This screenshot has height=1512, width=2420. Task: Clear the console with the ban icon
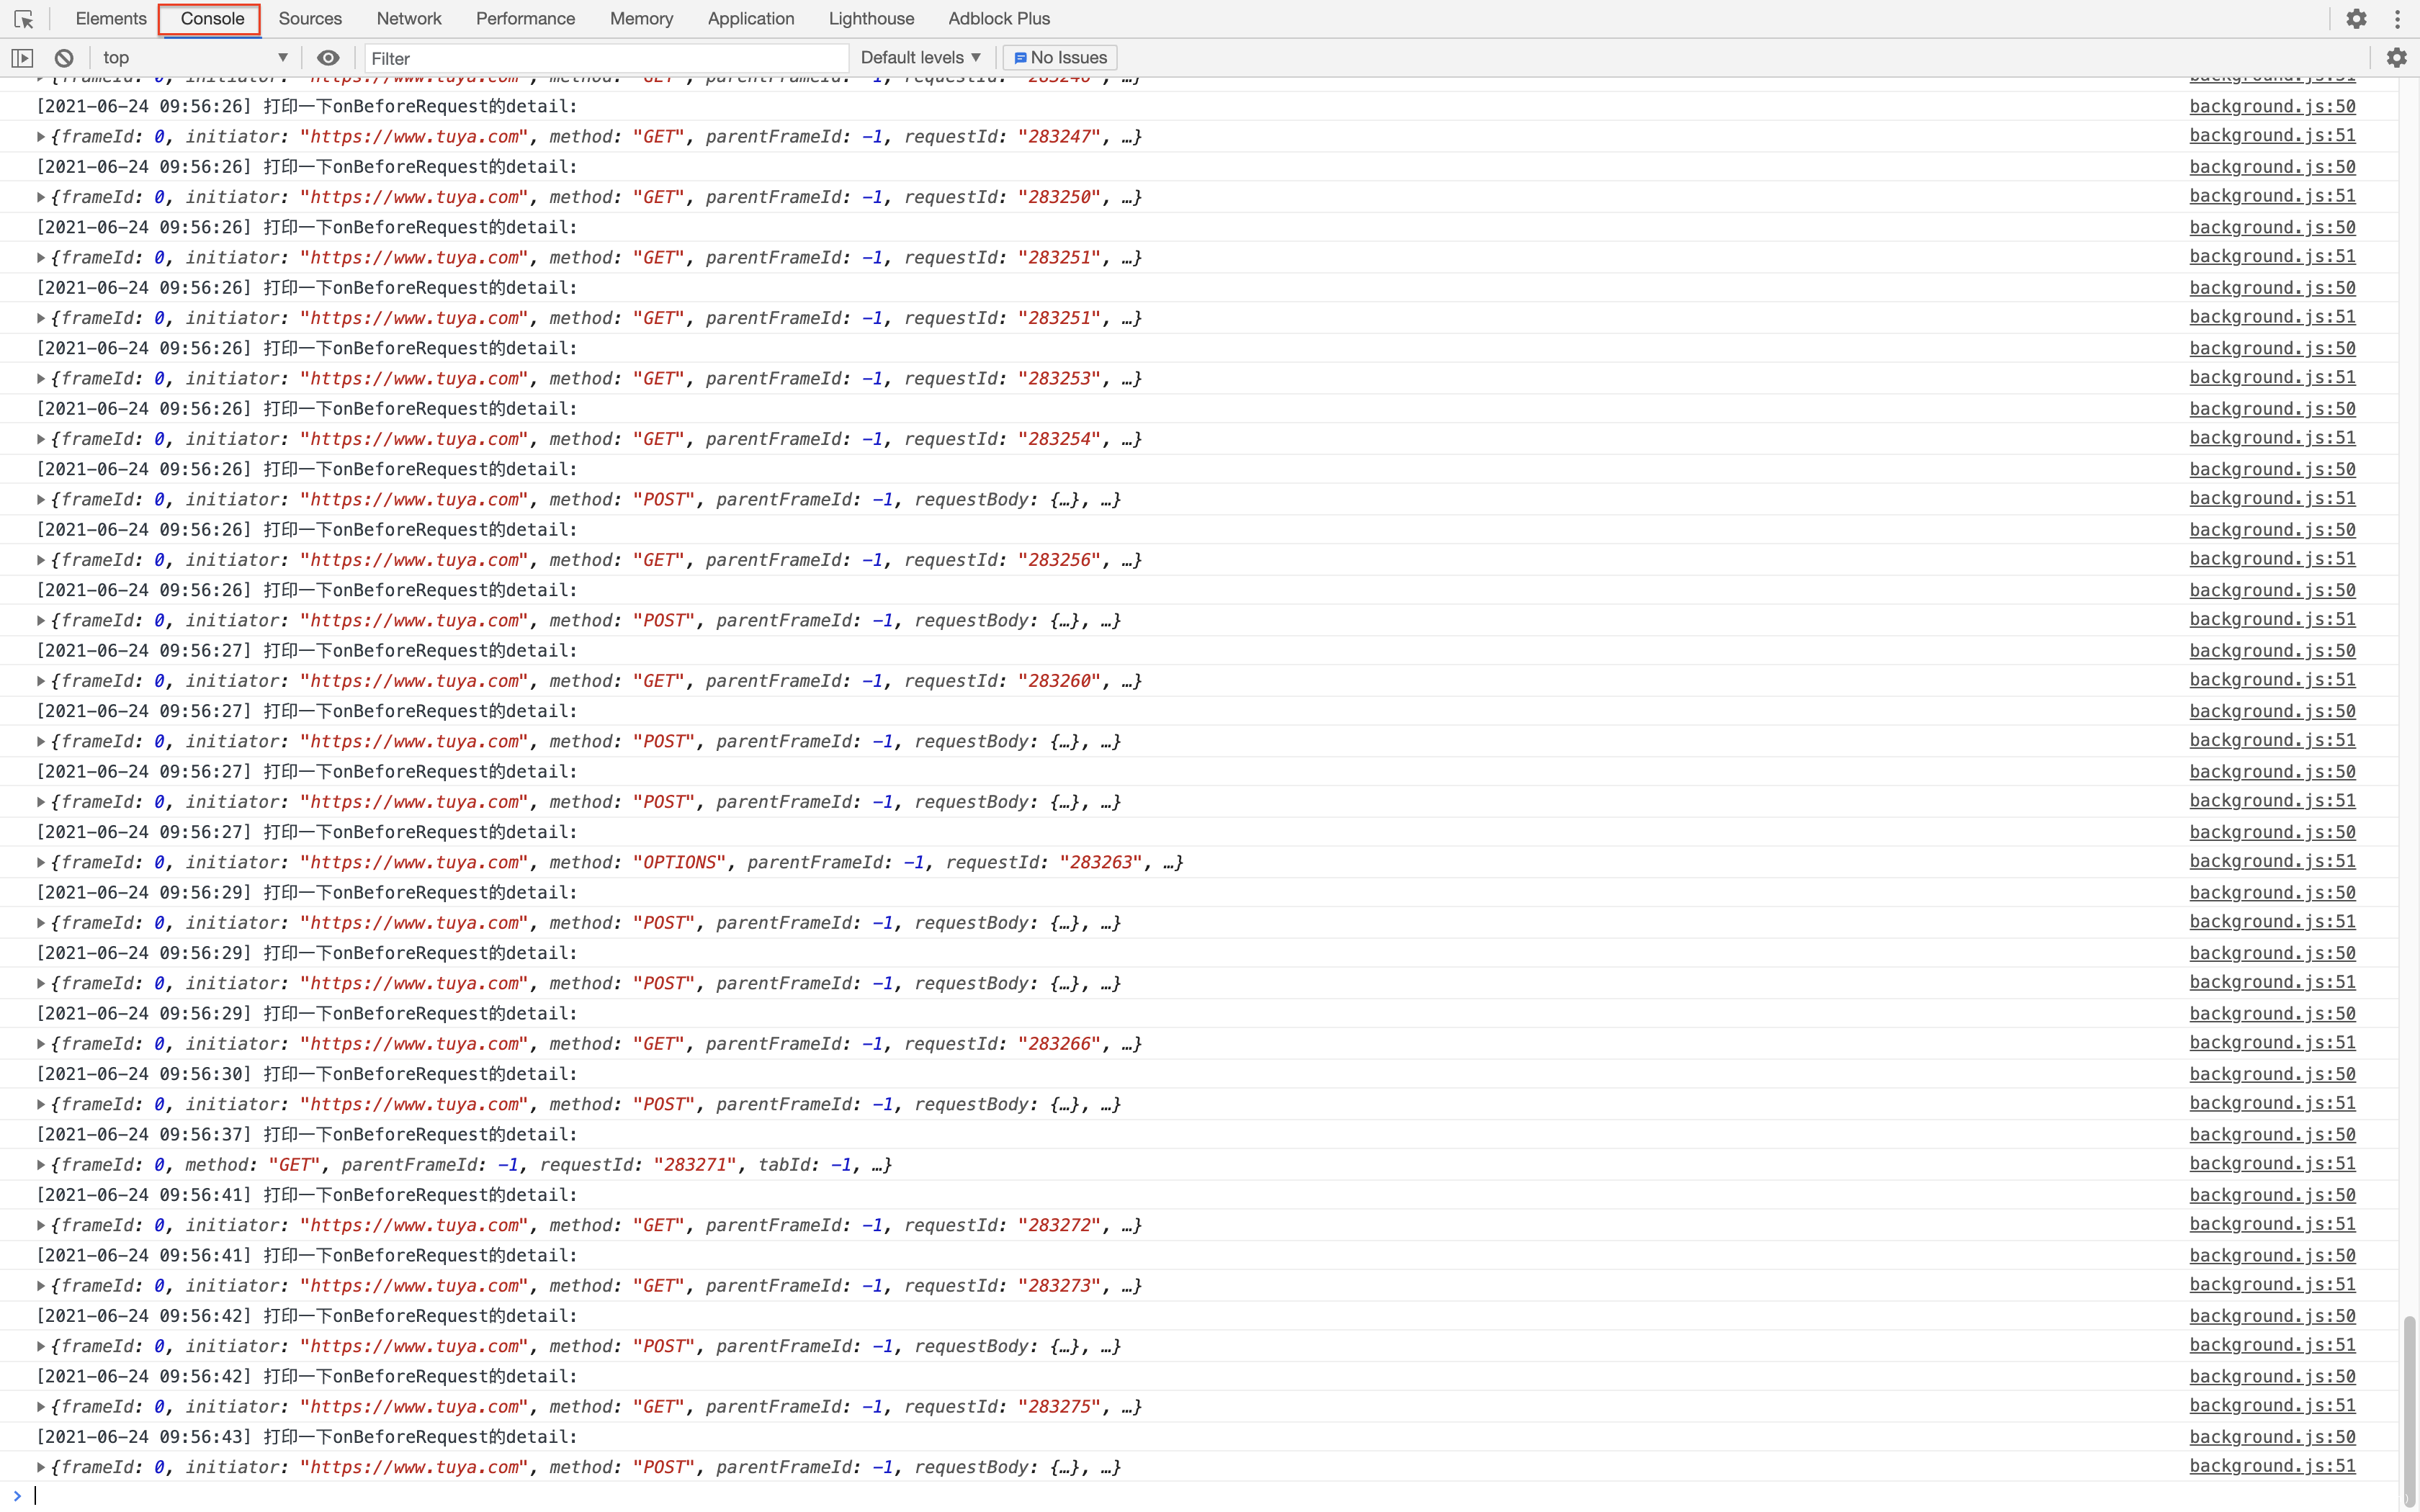pos(64,58)
